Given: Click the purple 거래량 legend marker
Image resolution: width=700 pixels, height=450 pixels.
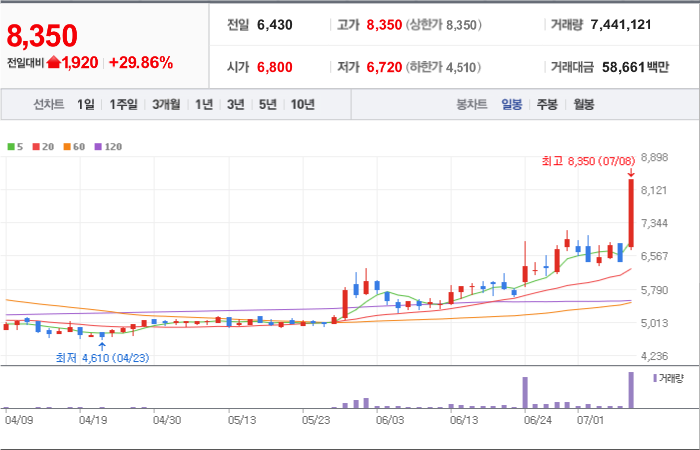Looking at the screenshot, I should [655, 379].
